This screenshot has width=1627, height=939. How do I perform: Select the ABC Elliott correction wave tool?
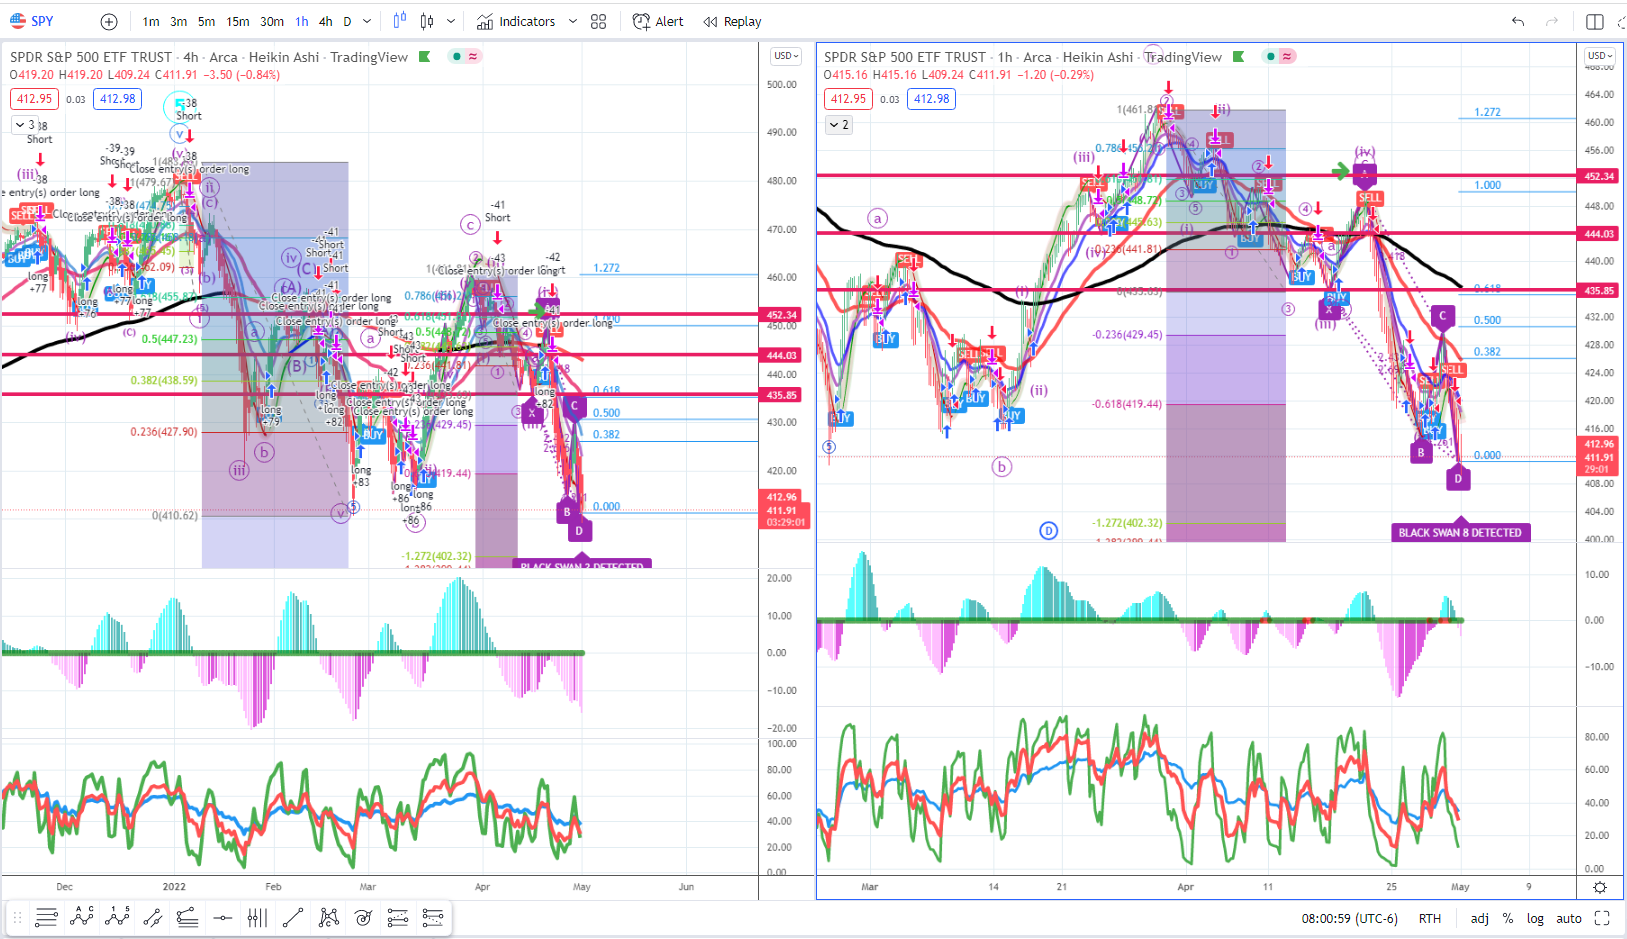pyautogui.click(x=82, y=917)
